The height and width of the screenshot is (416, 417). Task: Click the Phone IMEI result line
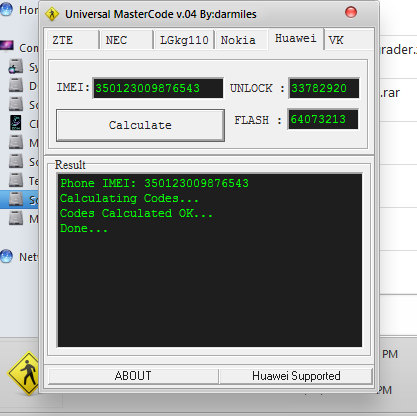click(x=154, y=183)
